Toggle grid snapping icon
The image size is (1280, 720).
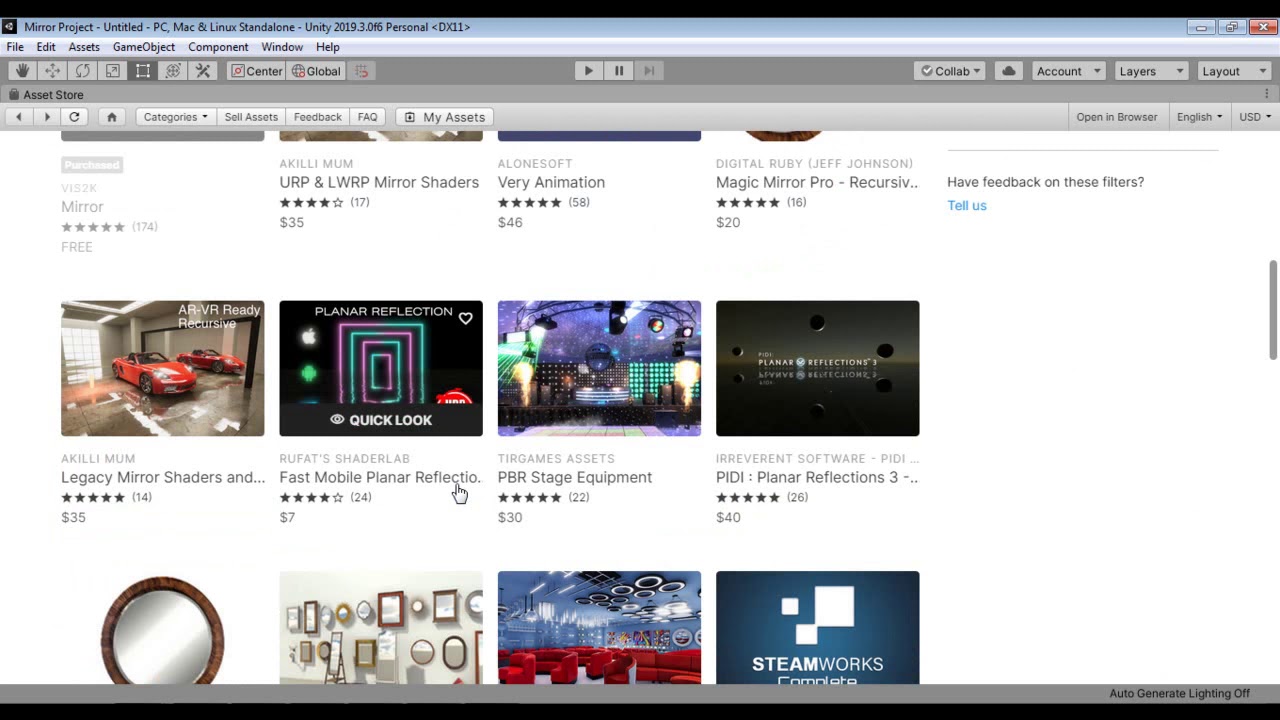[362, 71]
